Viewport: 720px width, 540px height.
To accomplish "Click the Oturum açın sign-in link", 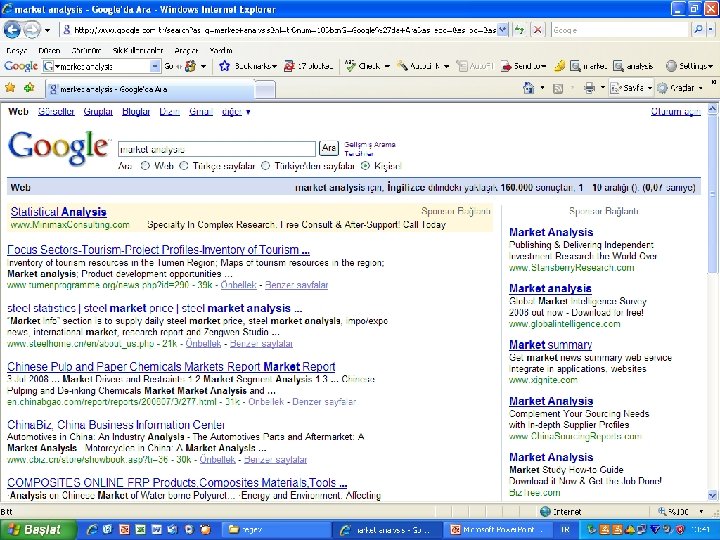I will tap(675, 112).
